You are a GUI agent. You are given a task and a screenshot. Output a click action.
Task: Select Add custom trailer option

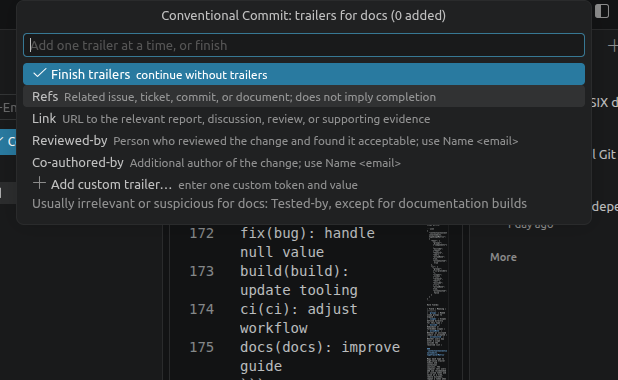[303, 184]
